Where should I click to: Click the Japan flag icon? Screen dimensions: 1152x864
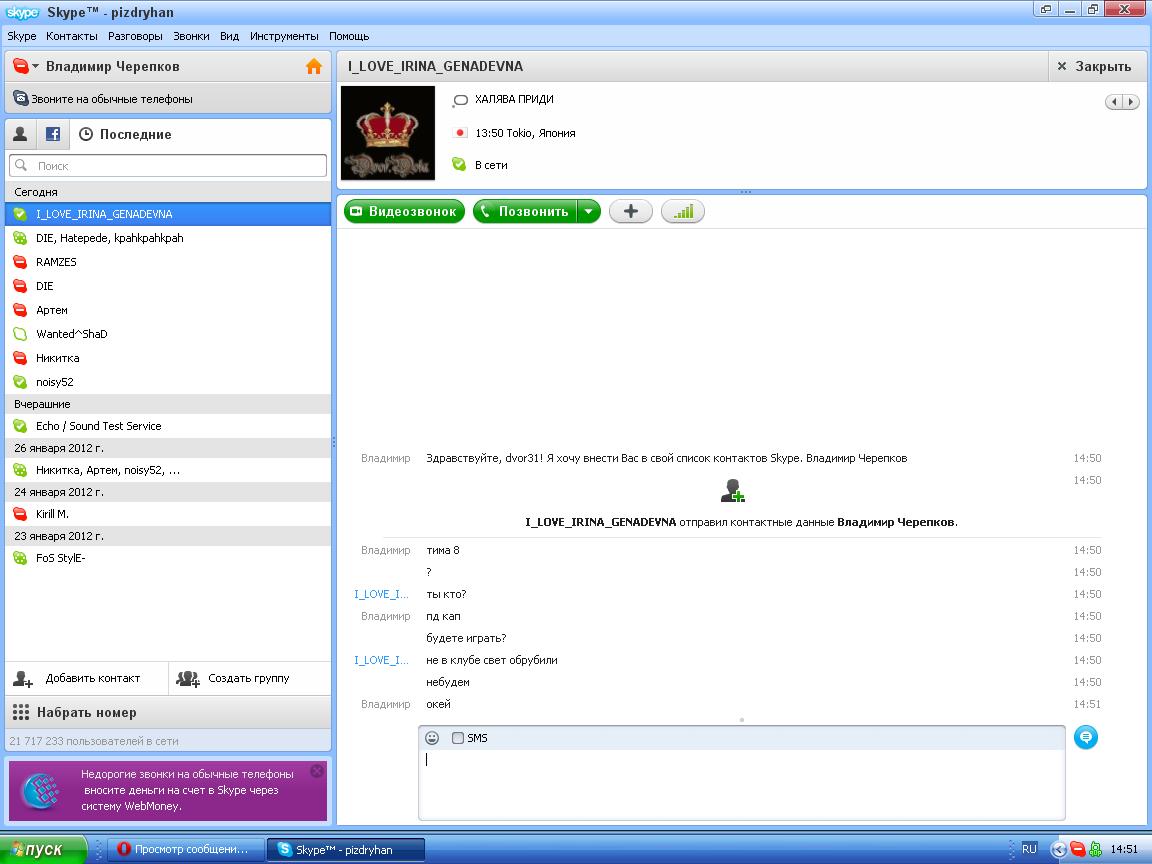(460, 133)
